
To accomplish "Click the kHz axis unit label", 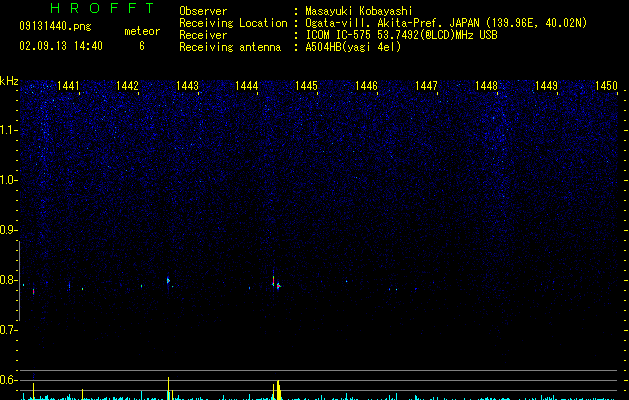I will click(x=9, y=81).
